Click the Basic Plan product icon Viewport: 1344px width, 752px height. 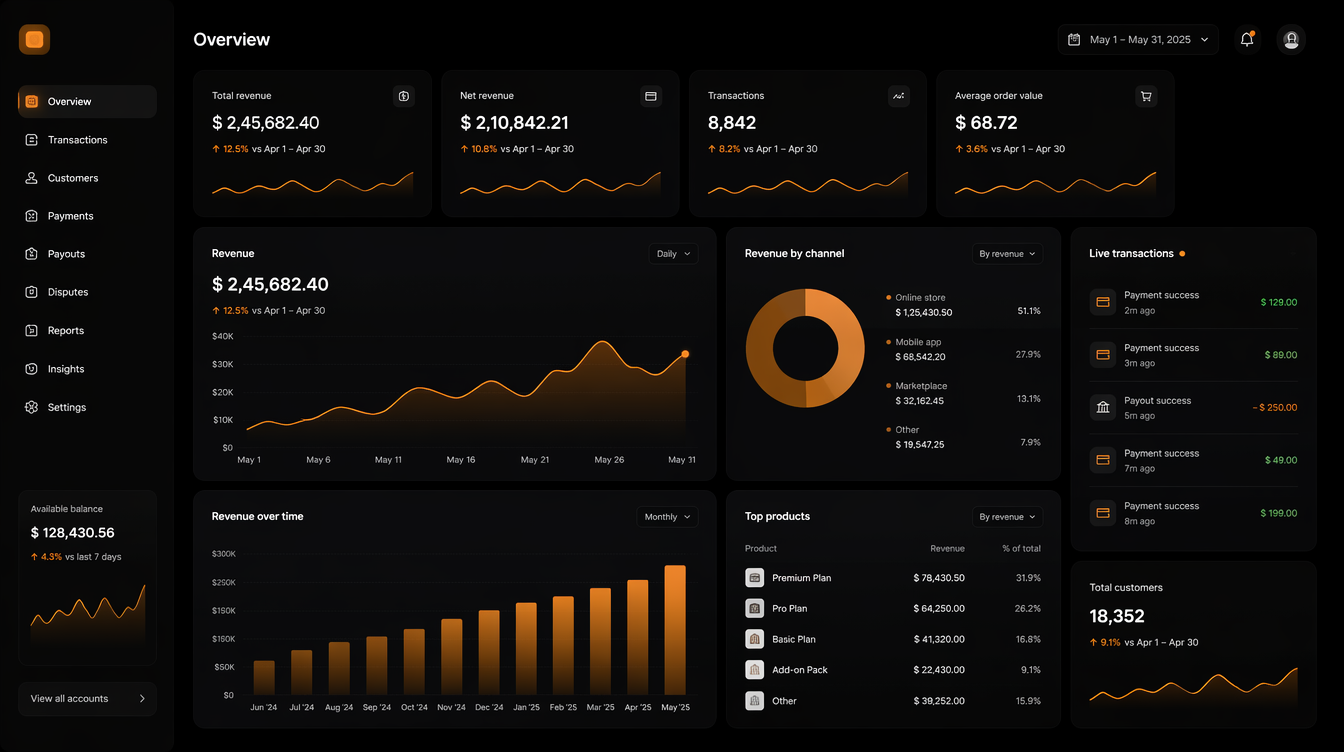(755, 639)
